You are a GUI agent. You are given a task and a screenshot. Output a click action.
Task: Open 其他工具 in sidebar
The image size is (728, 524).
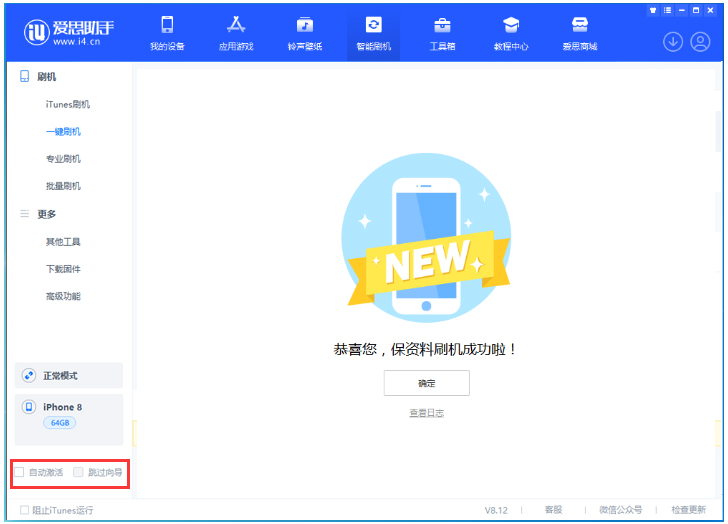[63, 242]
